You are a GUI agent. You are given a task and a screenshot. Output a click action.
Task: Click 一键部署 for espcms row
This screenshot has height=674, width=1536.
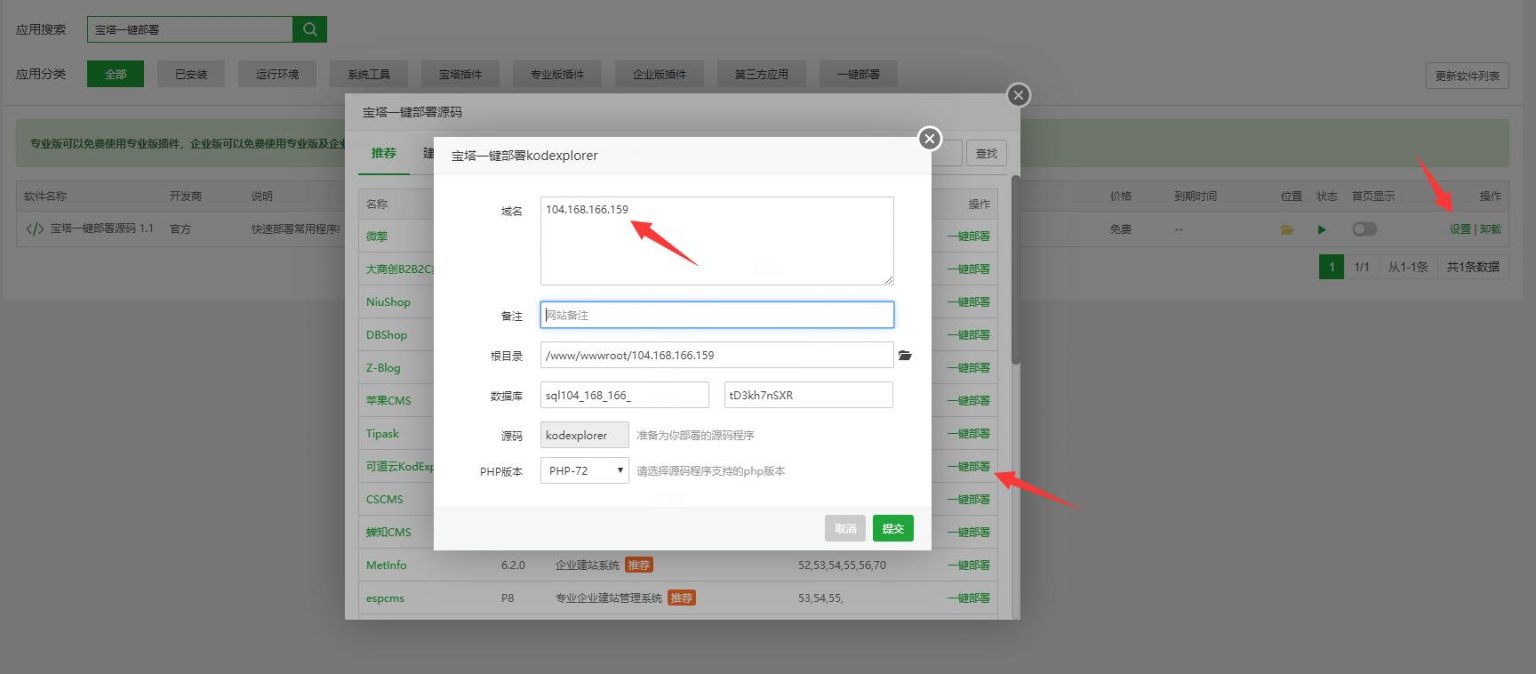(x=968, y=598)
